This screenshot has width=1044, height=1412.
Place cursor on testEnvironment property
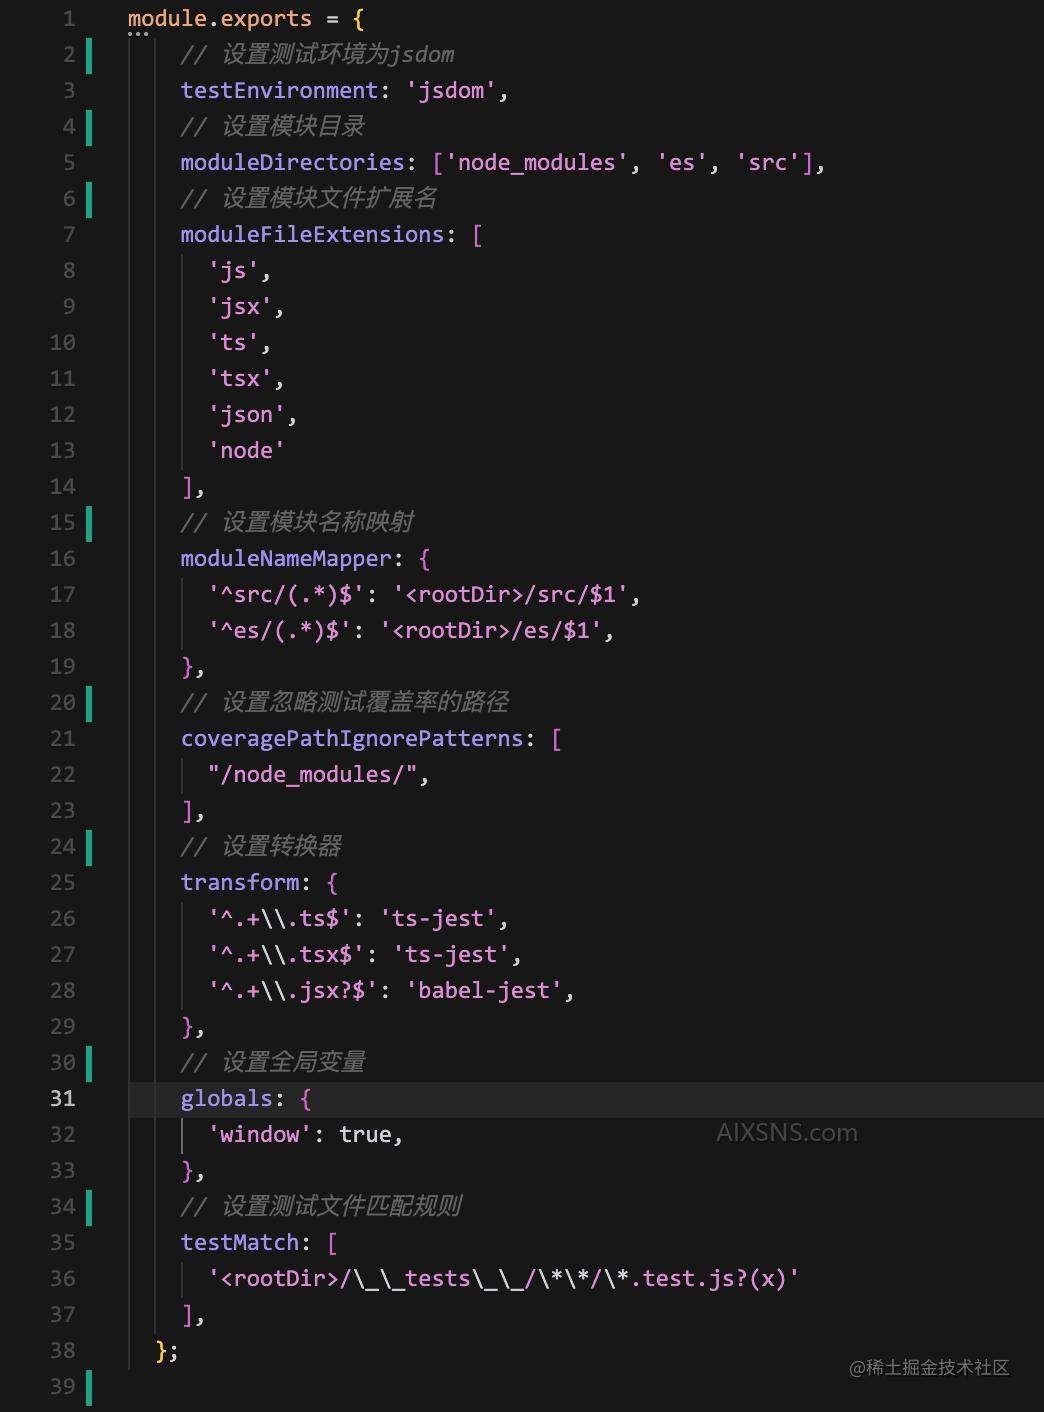[x=279, y=91]
